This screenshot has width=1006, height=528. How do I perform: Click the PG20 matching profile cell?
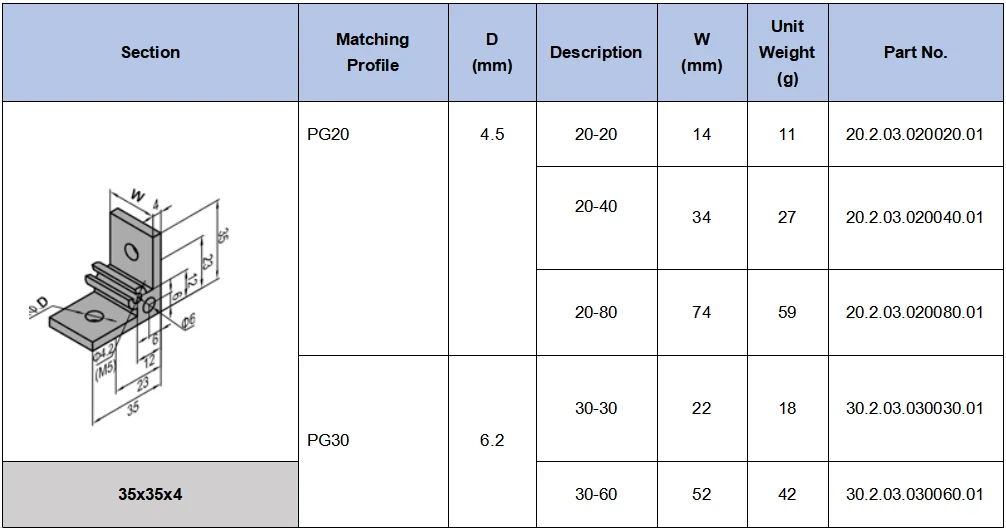point(329,134)
